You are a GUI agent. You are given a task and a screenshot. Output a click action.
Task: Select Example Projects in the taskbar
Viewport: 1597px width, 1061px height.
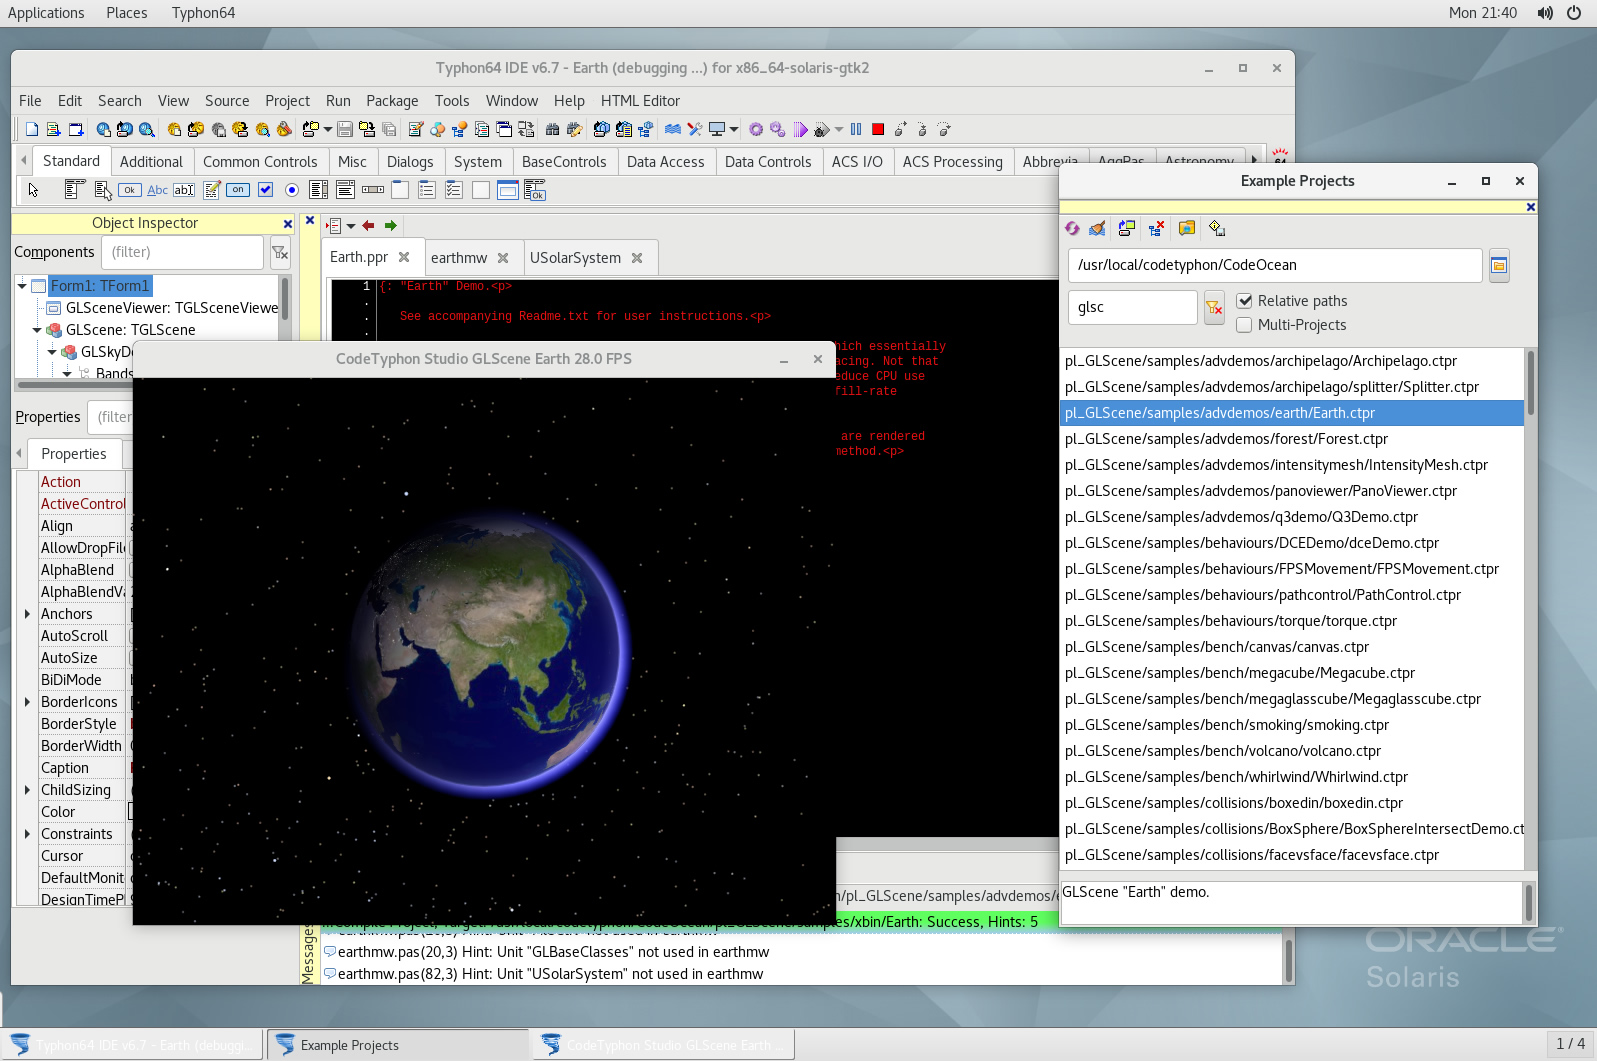(x=397, y=1045)
